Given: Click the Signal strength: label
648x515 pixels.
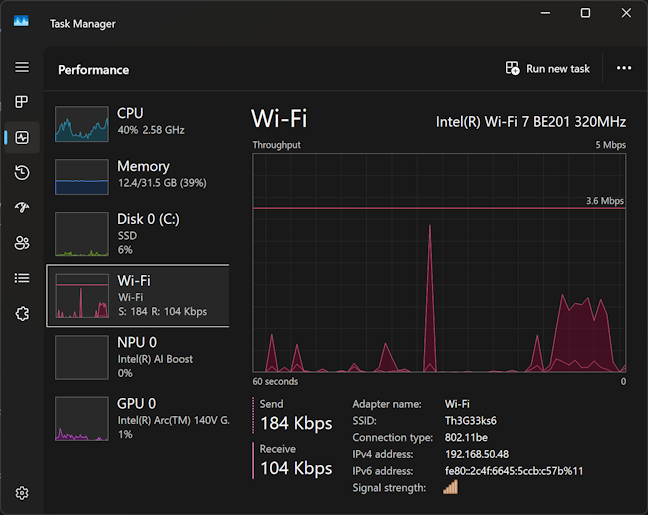Looking at the screenshot, I should (x=389, y=488).
